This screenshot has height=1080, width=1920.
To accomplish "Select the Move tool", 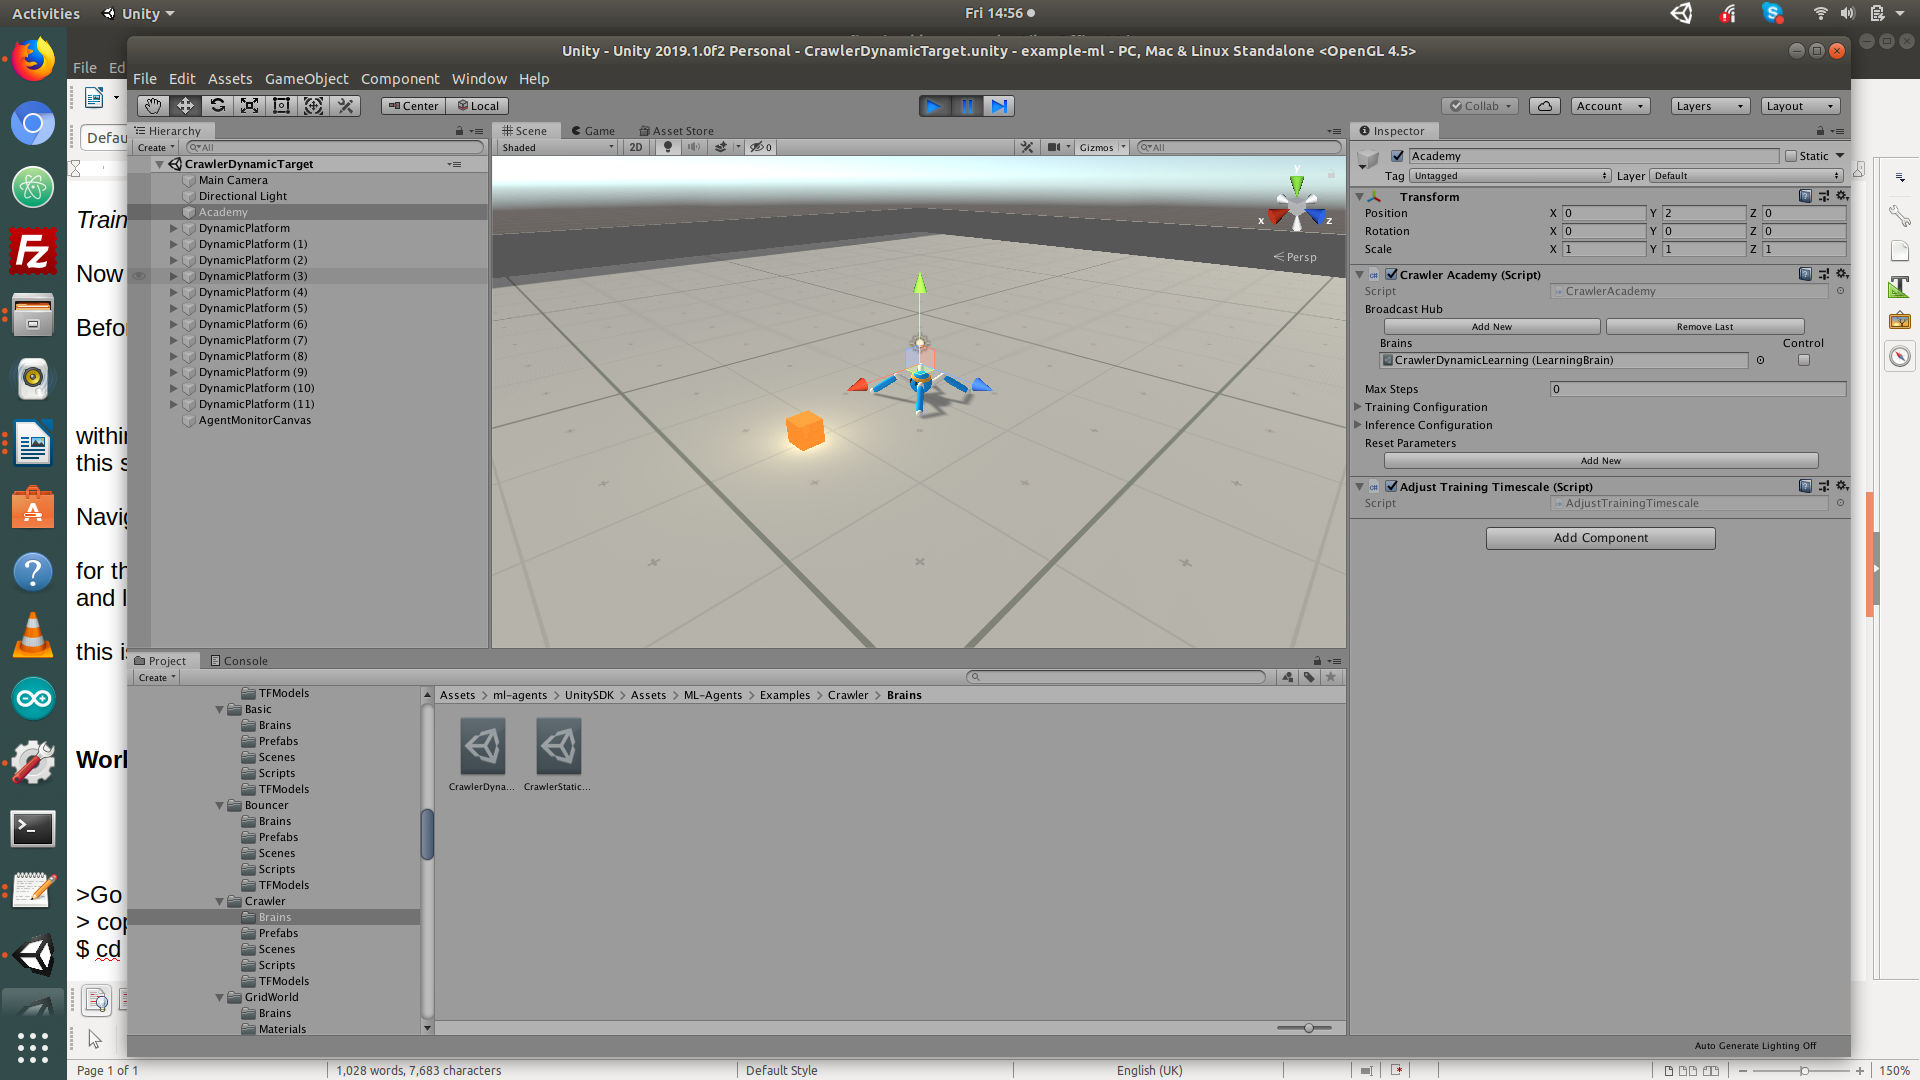I will (x=185, y=106).
